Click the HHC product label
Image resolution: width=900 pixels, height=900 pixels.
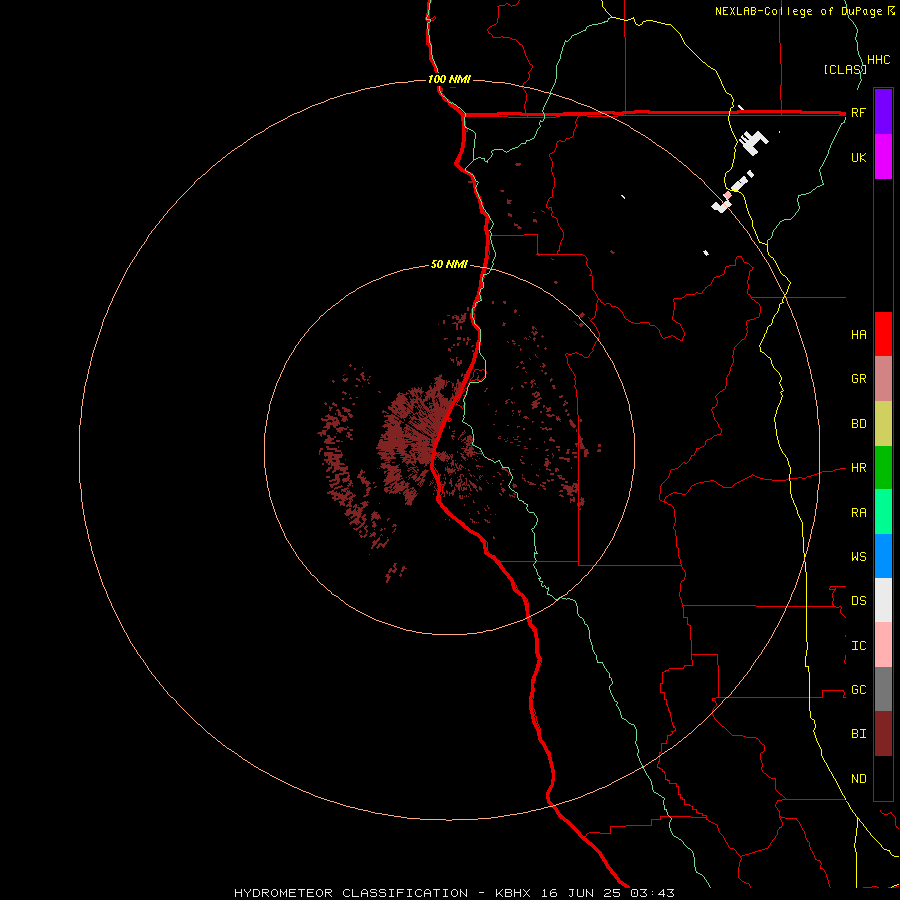pos(878,60)
